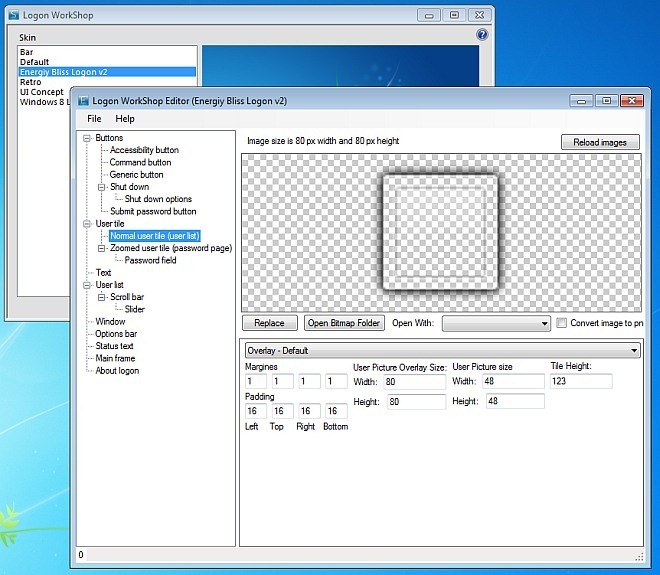Collapse the Scroll bar tree node

[x=101, y=297]
